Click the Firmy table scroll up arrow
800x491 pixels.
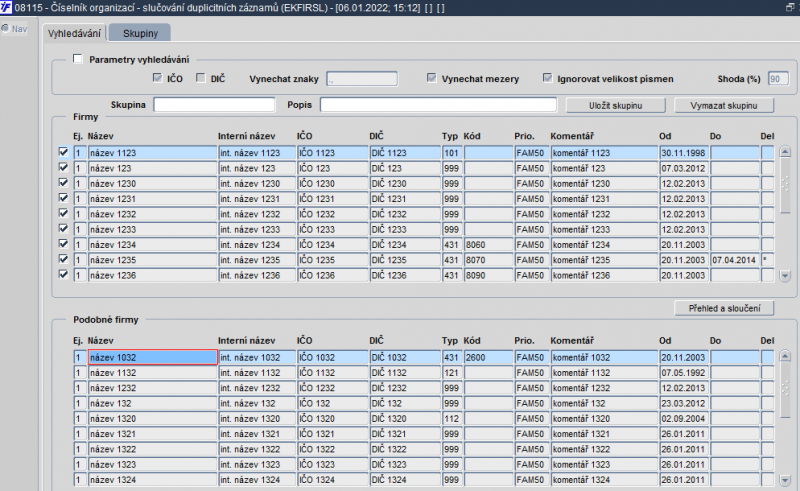point(785,152)
